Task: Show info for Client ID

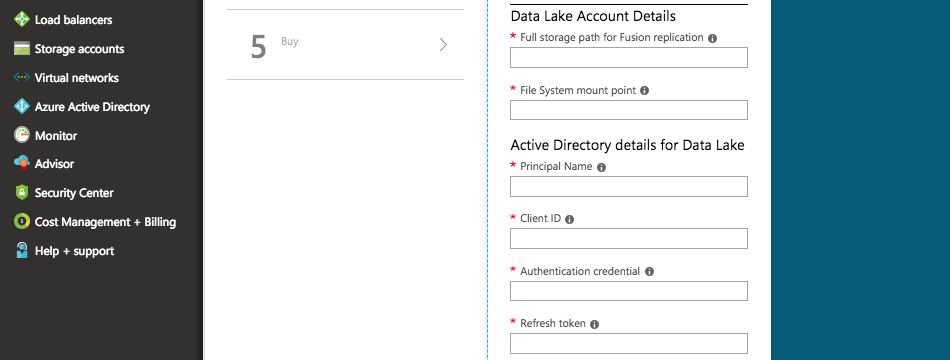Action: (x=570, y=219)
